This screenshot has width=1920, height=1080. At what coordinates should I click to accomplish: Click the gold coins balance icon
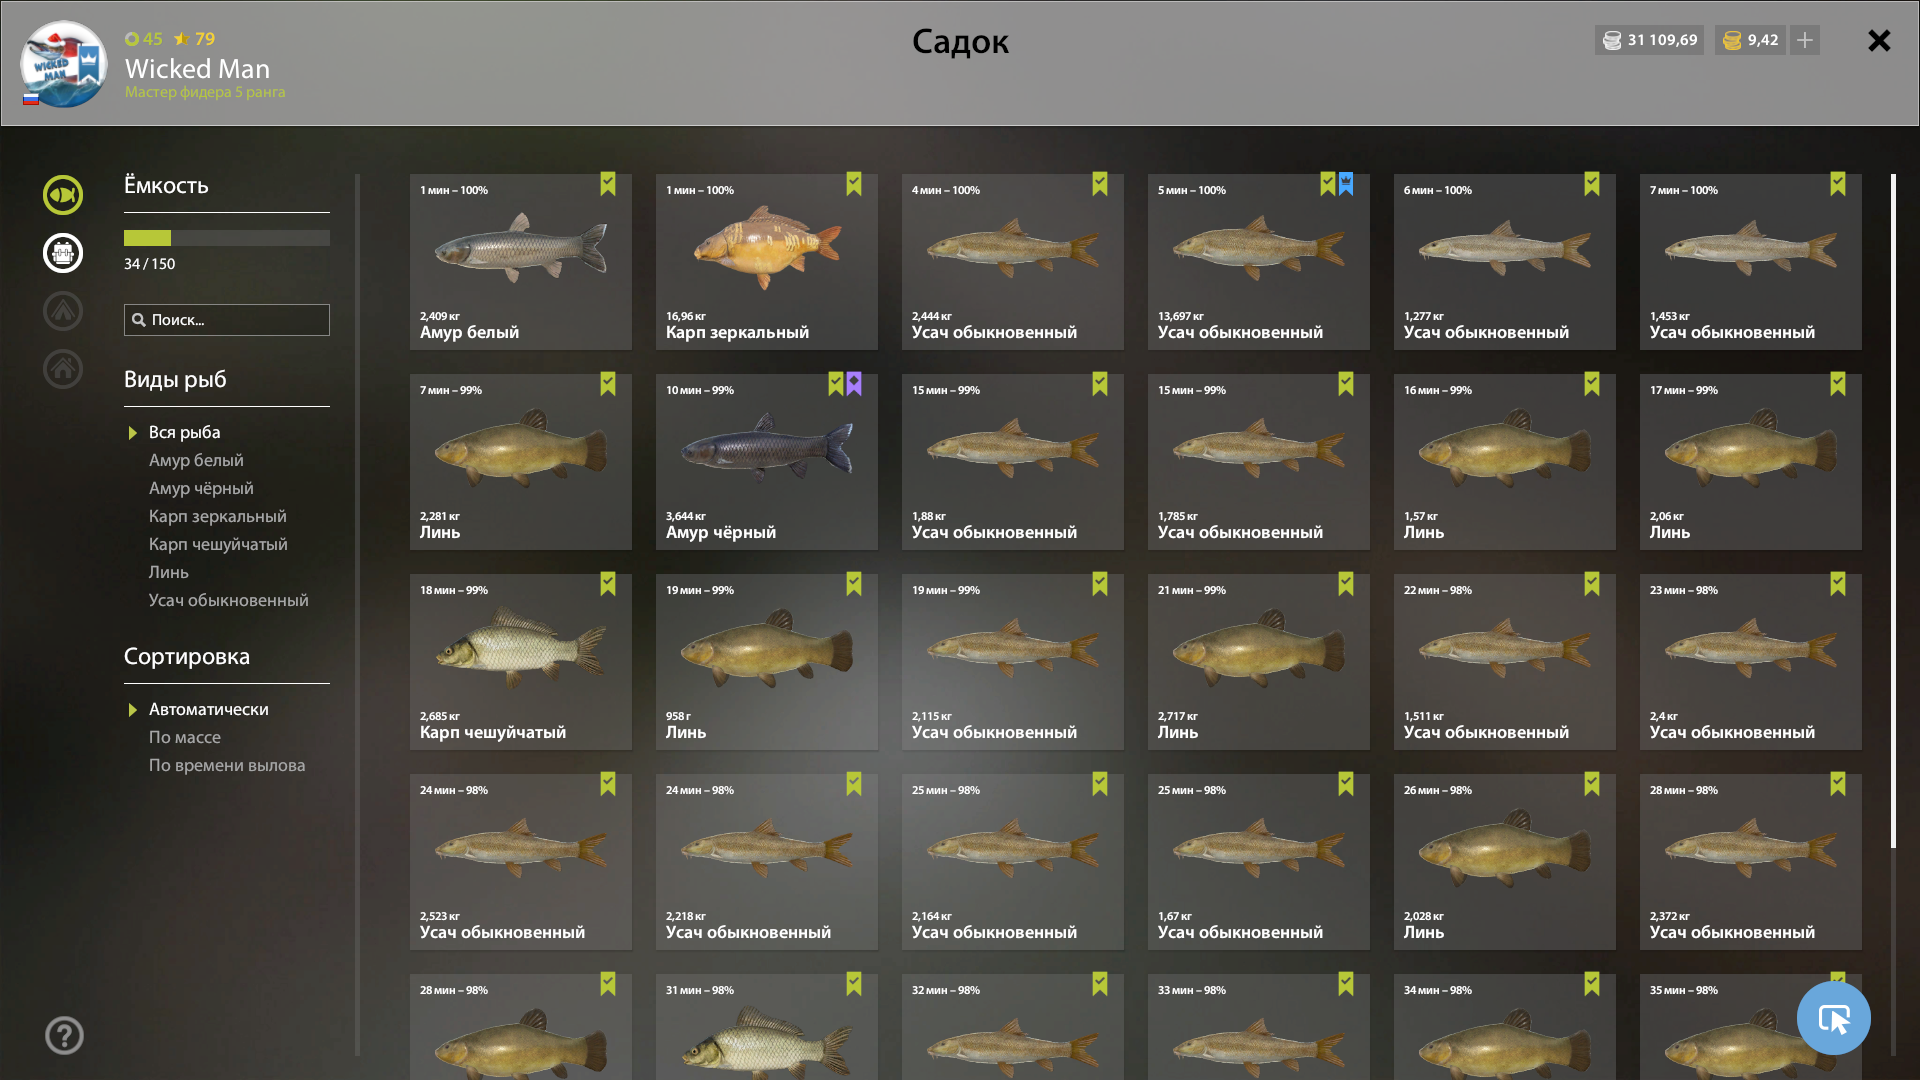point(1732,40)
